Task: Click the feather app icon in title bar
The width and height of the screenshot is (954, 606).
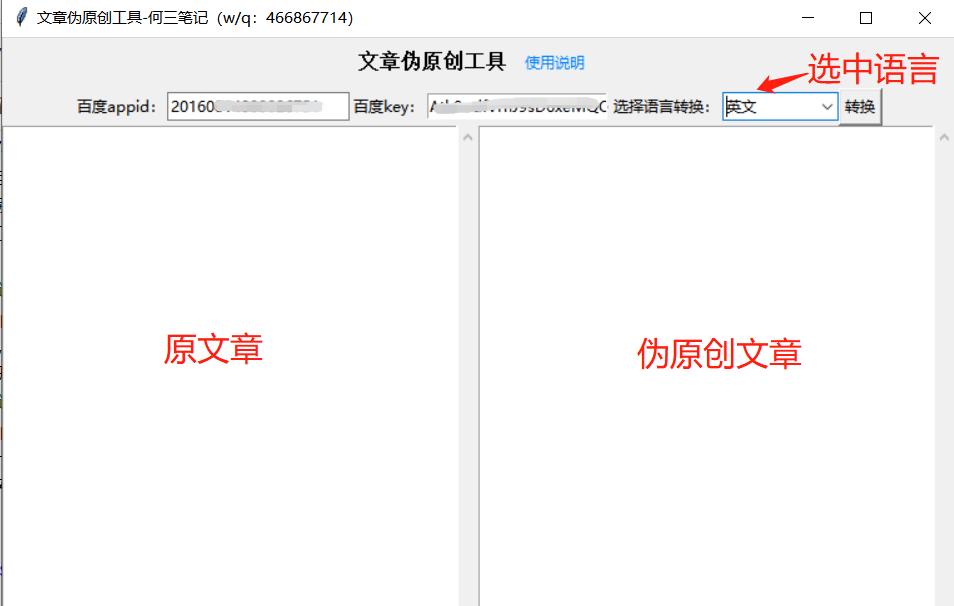Action: click(20, 18)
